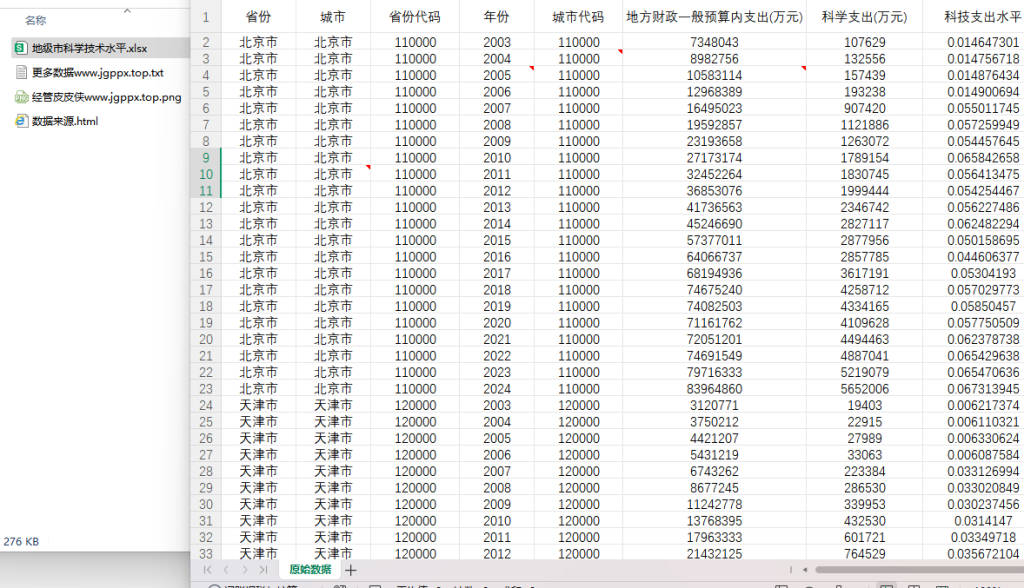1024x588 pixels.
Task: Click the cell with value 83964860
Action: (714, 389)
